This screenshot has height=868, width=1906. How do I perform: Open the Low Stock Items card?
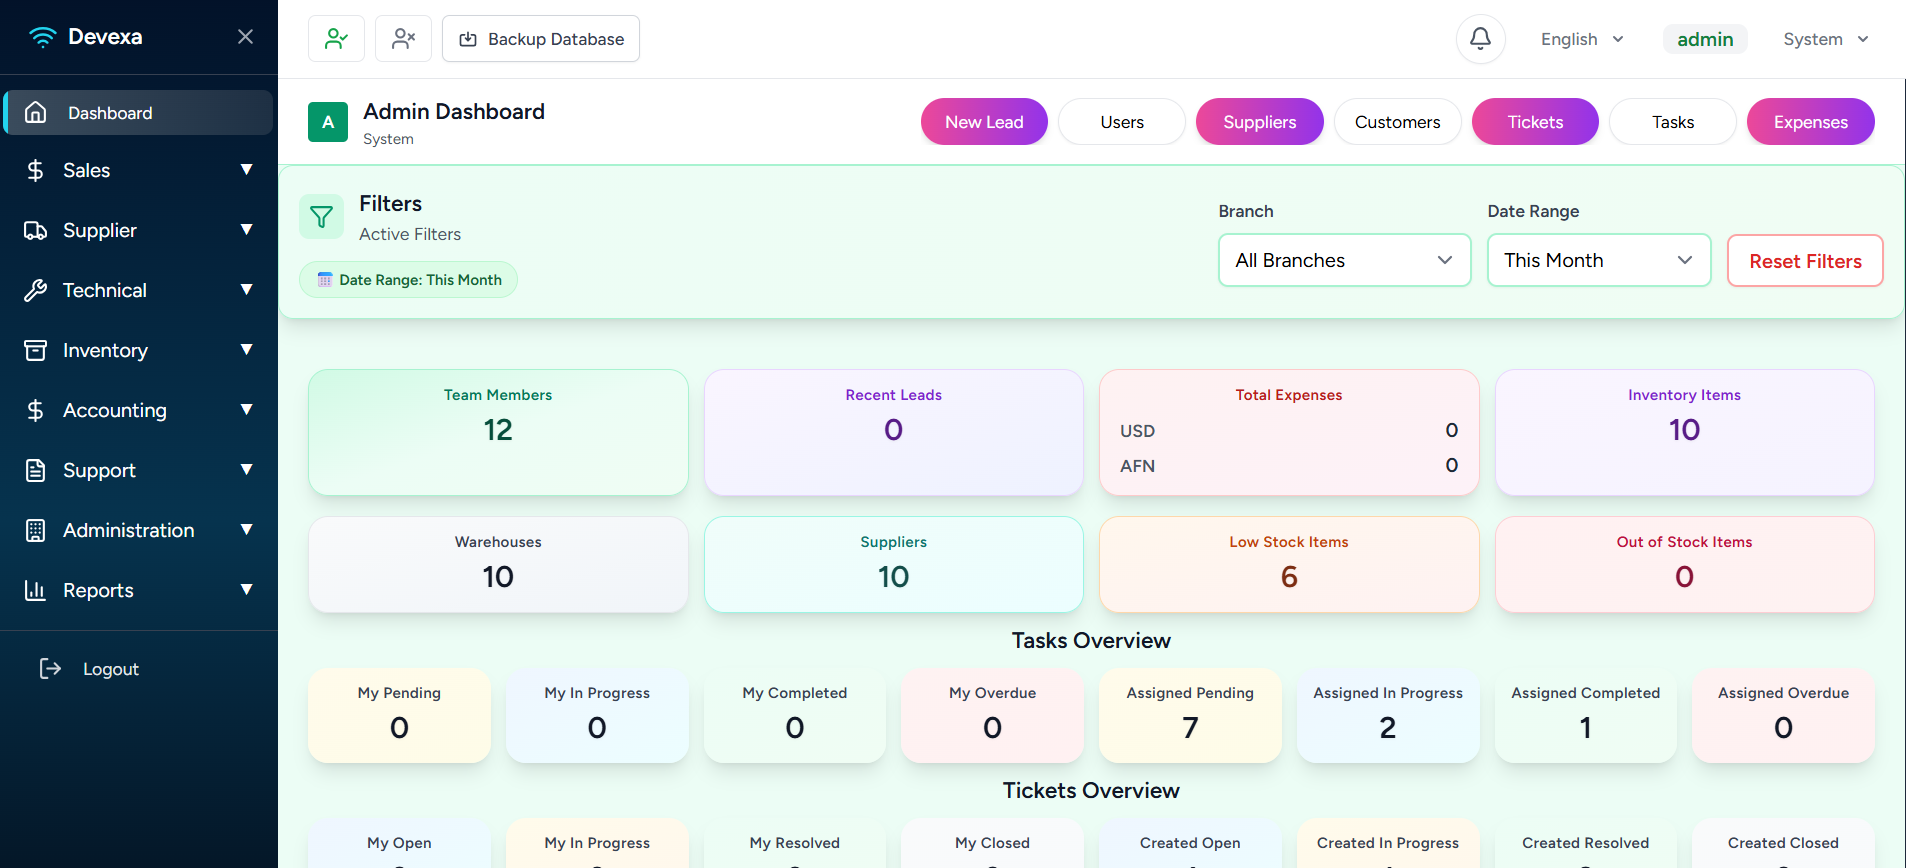pos(1288,564)
